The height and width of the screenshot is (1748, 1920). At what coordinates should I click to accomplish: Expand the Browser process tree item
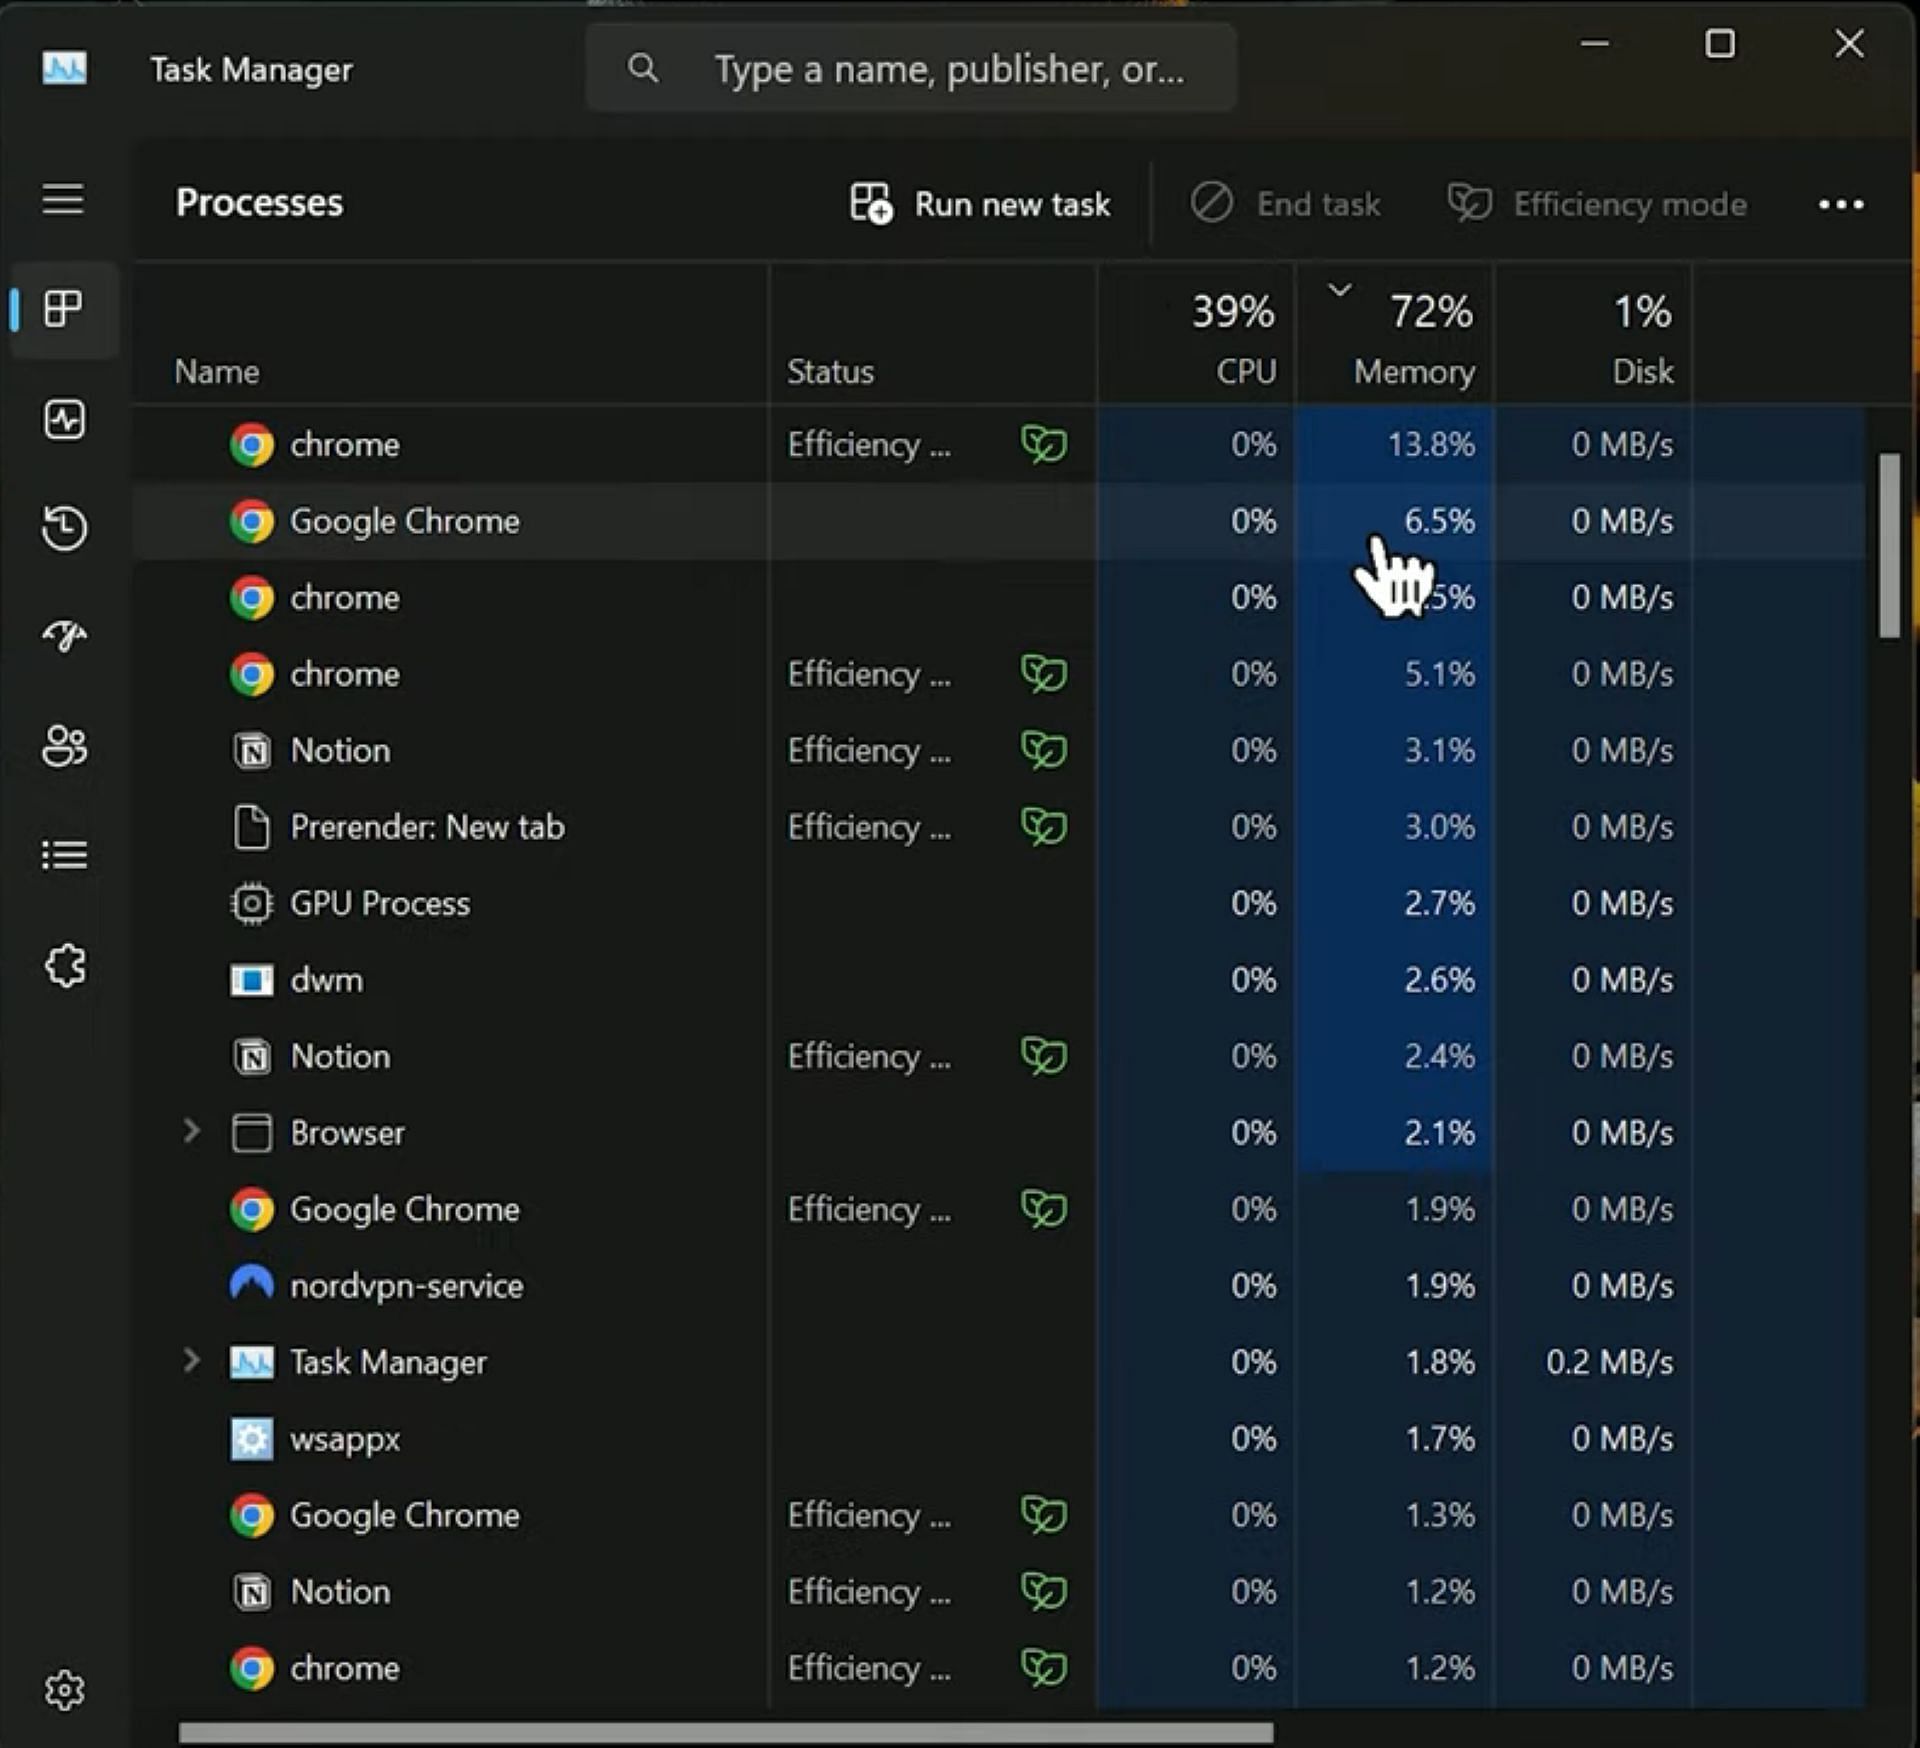pyautogui.click(x=192, y=1132)
